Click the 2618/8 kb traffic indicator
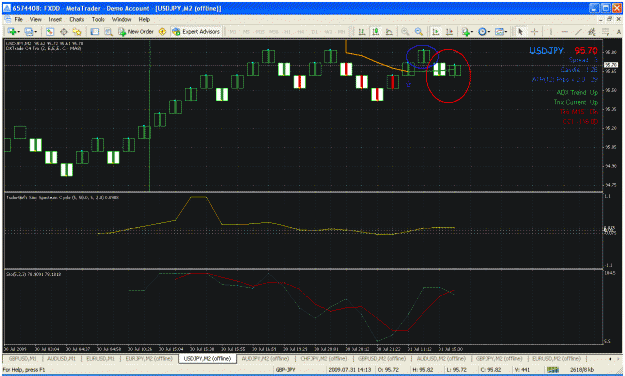 coord(582,370)
